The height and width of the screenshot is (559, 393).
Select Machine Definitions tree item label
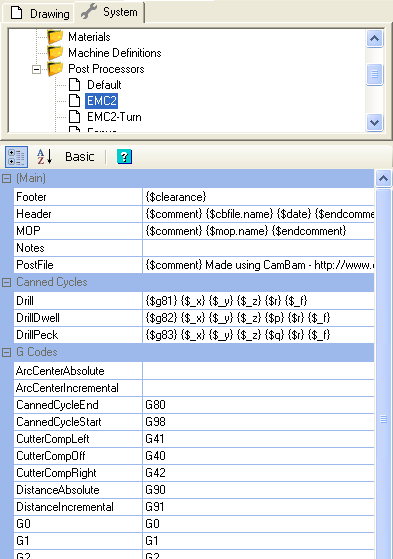pos(114,53)
